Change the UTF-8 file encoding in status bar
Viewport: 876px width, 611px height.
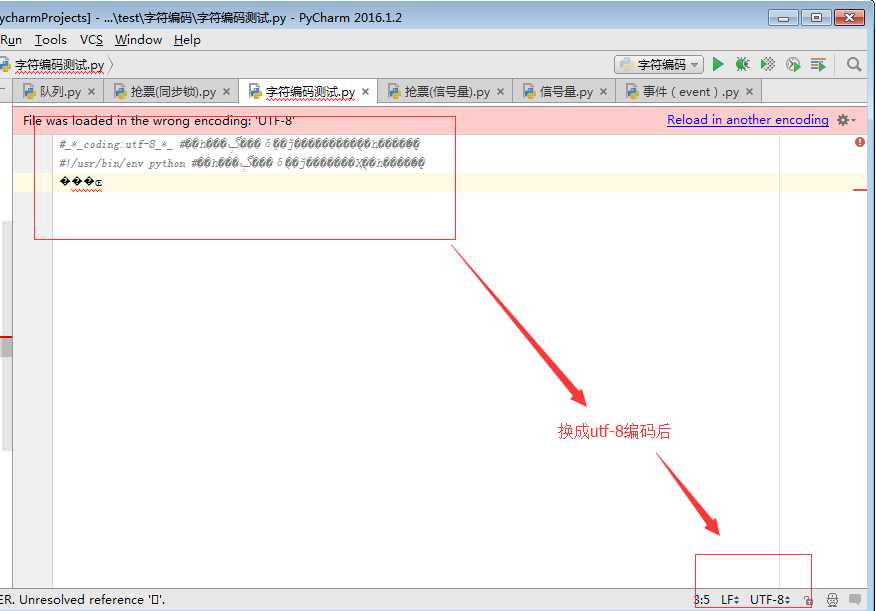pos(770,599)
